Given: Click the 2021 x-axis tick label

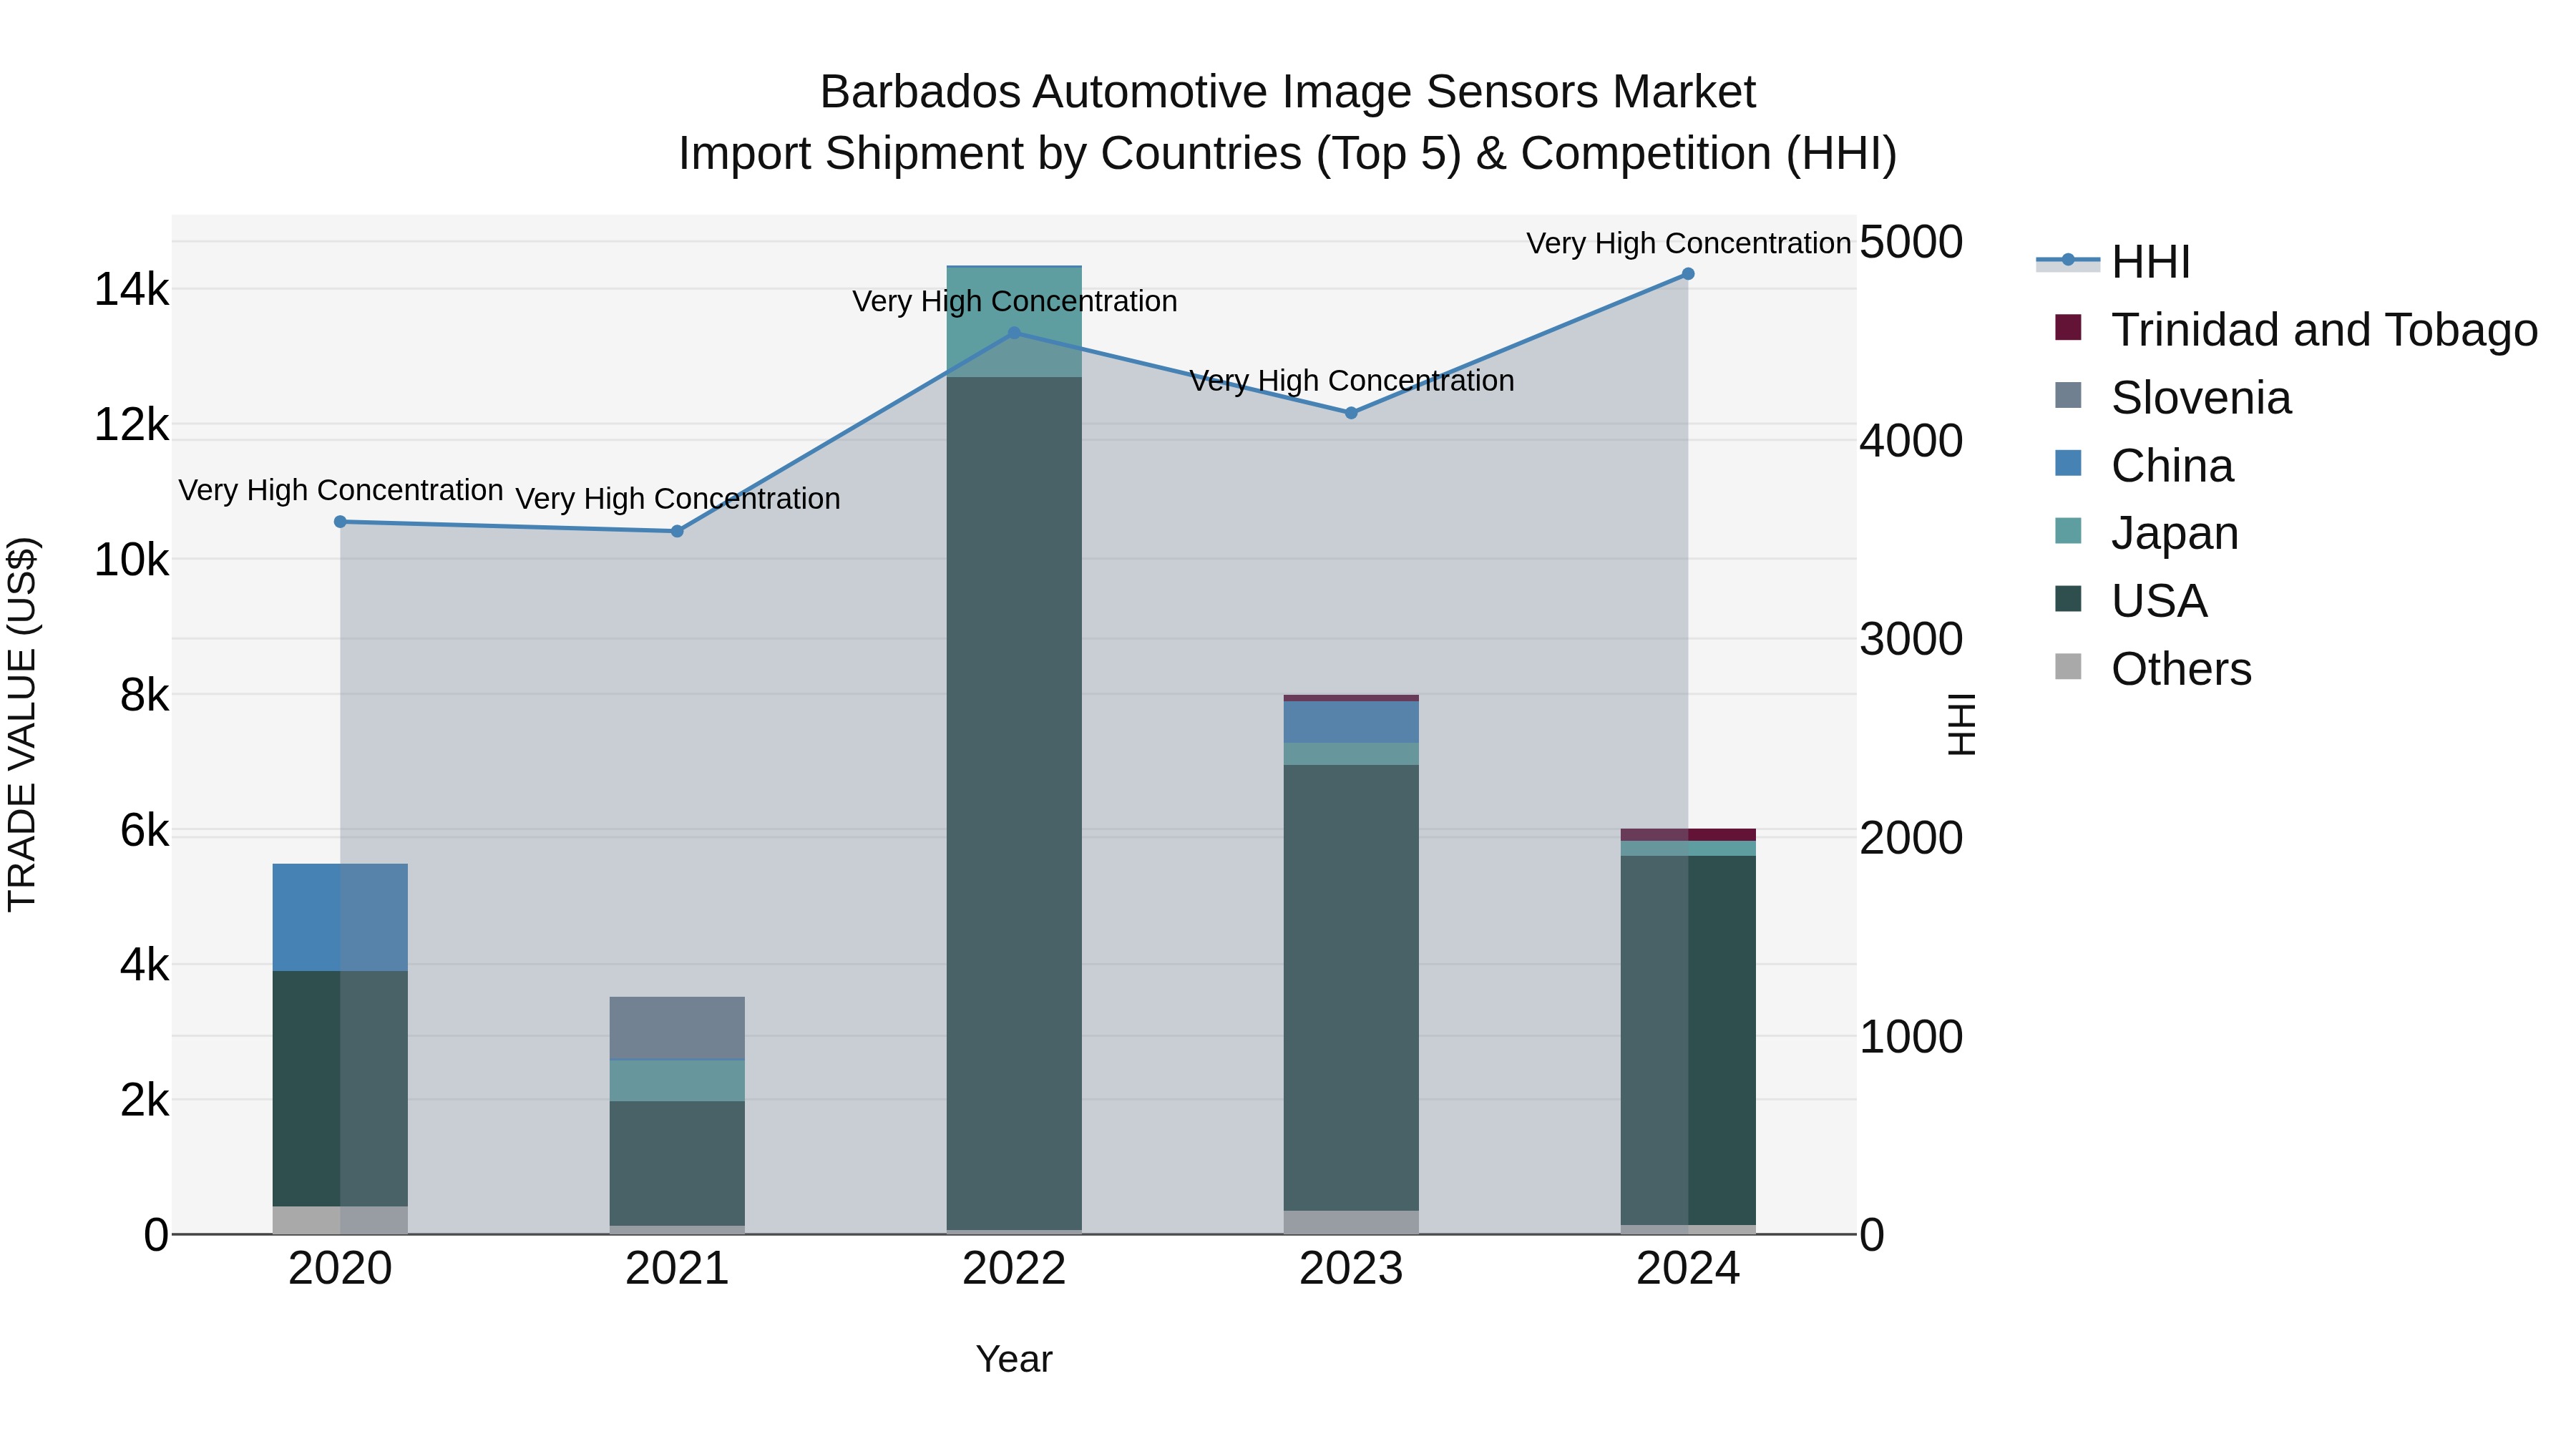Looking at the screenshot, I should 677,1269.
